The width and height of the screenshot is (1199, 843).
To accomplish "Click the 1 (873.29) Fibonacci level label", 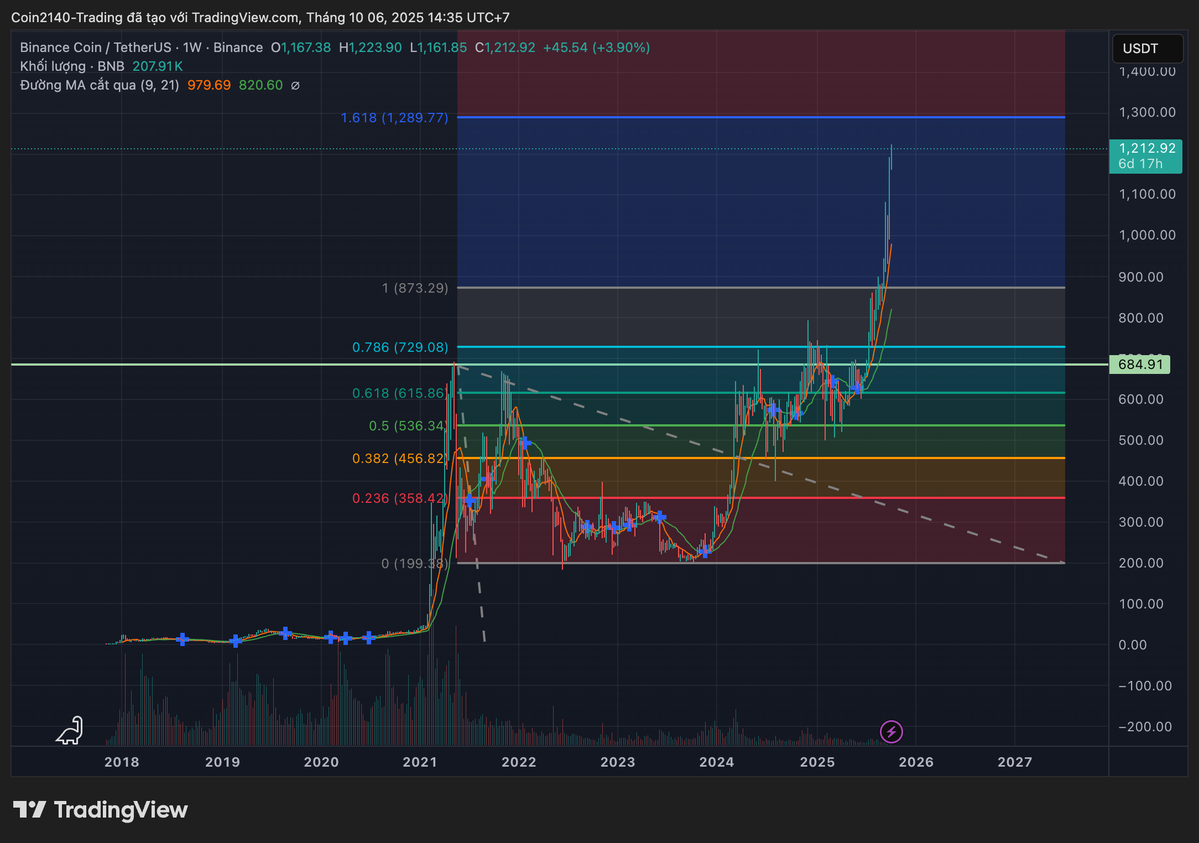I will click(x=415, y=288).
